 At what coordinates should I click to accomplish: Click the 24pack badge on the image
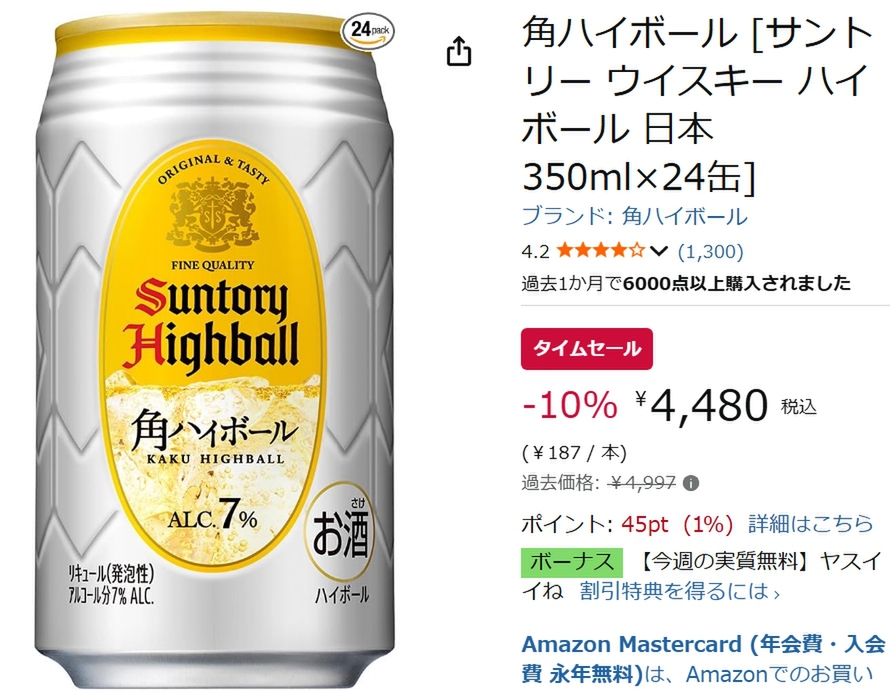[367, 30]
